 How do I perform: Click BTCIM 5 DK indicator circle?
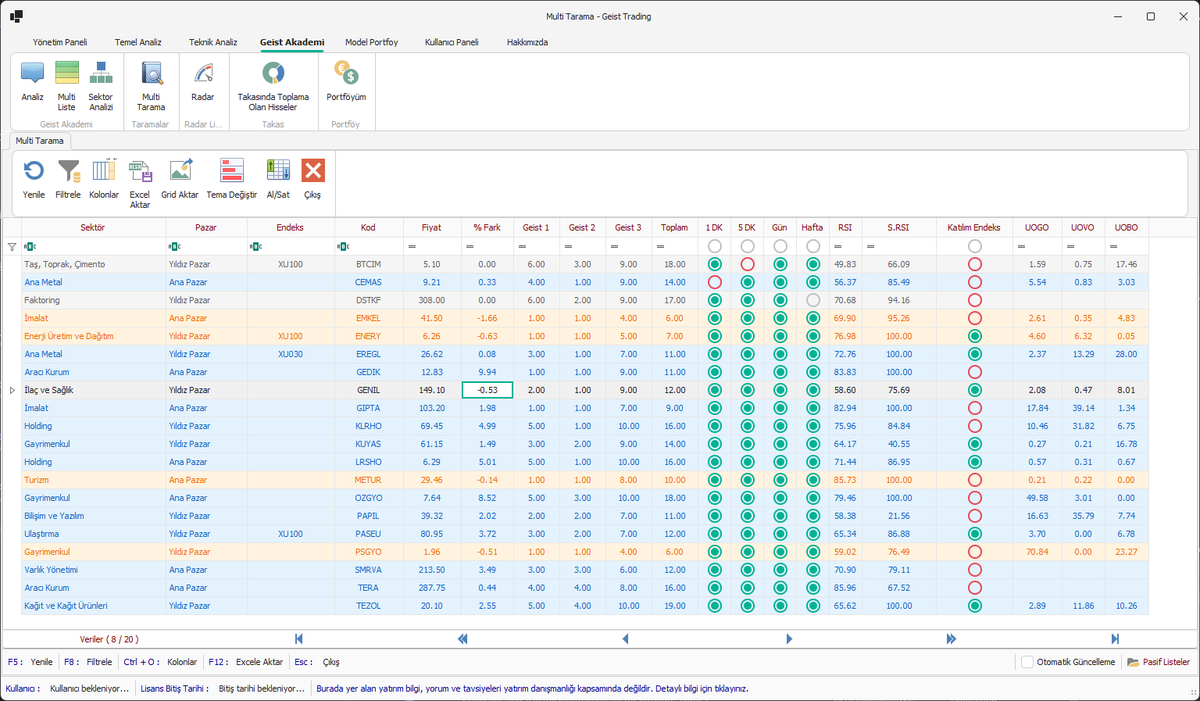[x=747, y=264]
